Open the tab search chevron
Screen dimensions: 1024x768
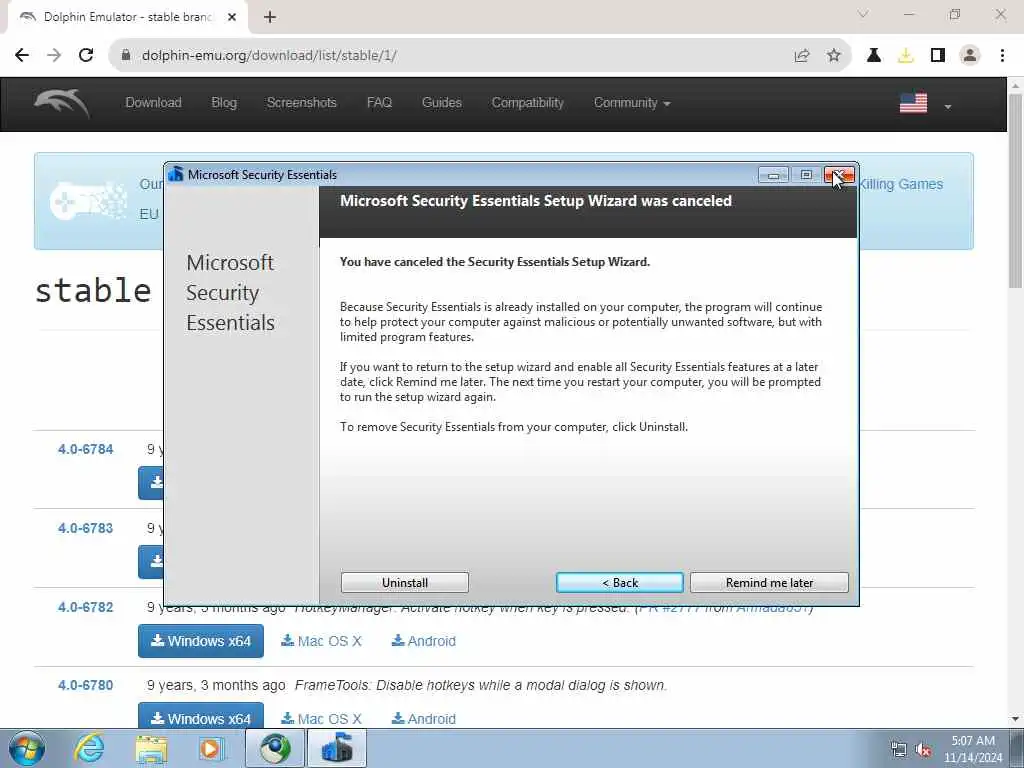pos(863,14)
